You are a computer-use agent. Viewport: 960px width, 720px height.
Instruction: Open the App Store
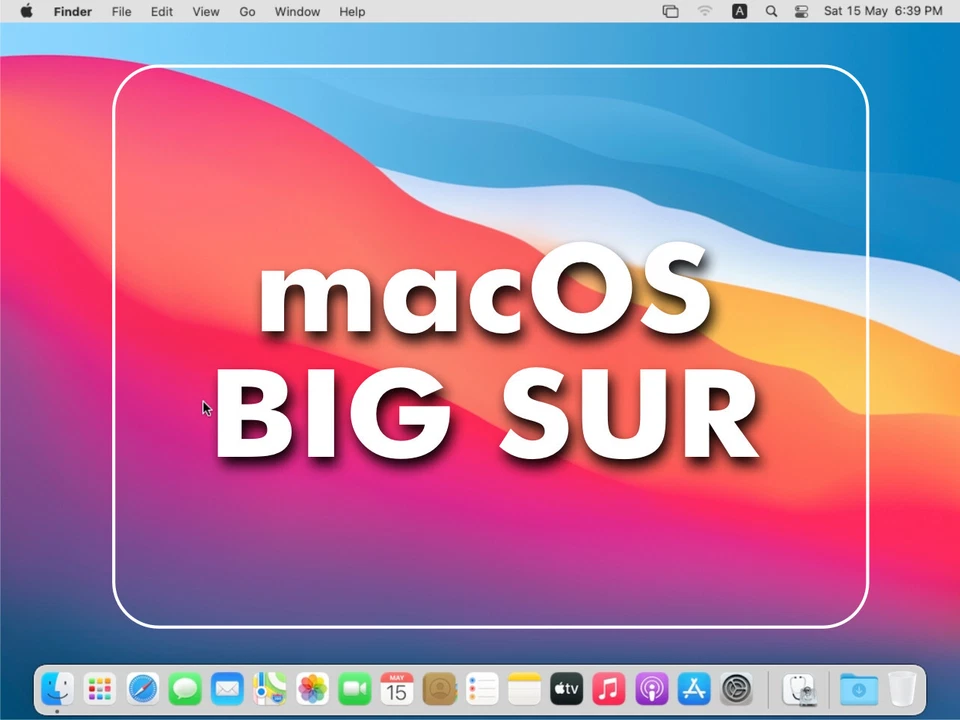click(693, 689)
